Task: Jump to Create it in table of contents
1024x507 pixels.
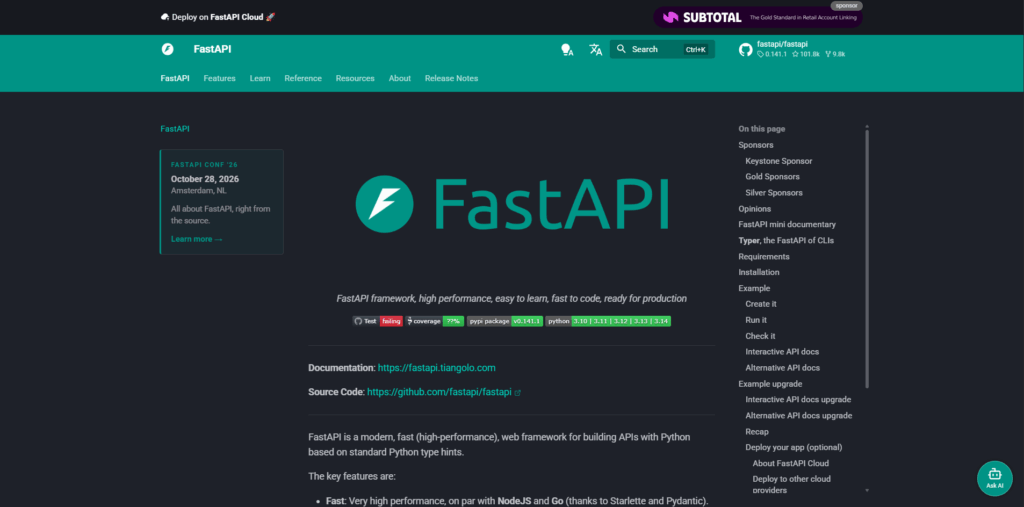Action: [761, 304]
